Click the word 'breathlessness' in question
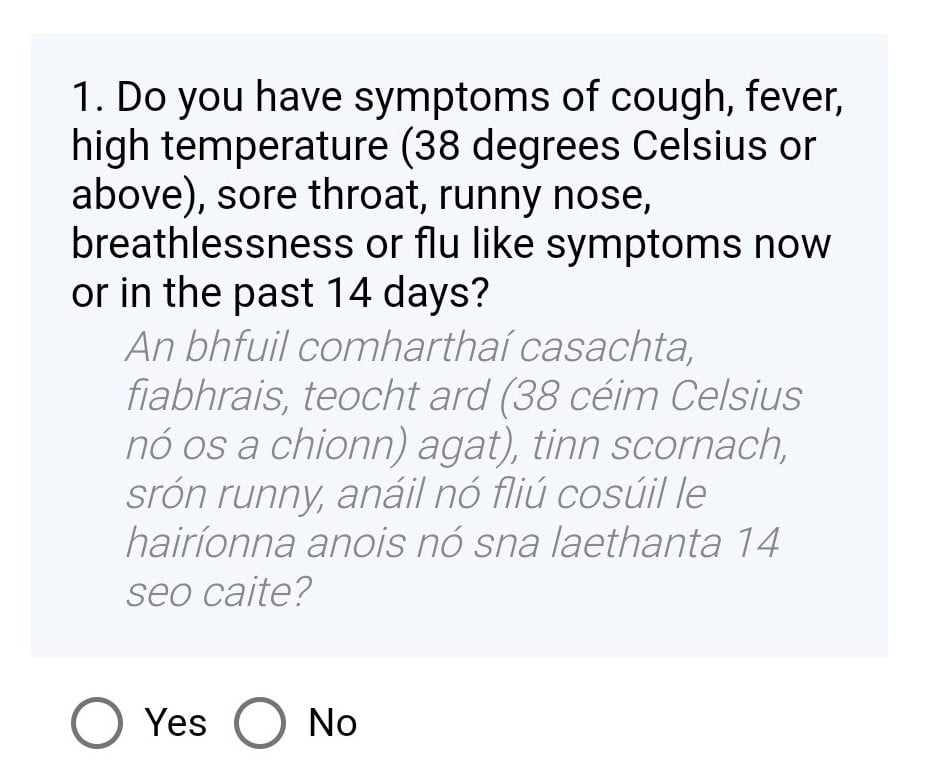 click(213, 243)
